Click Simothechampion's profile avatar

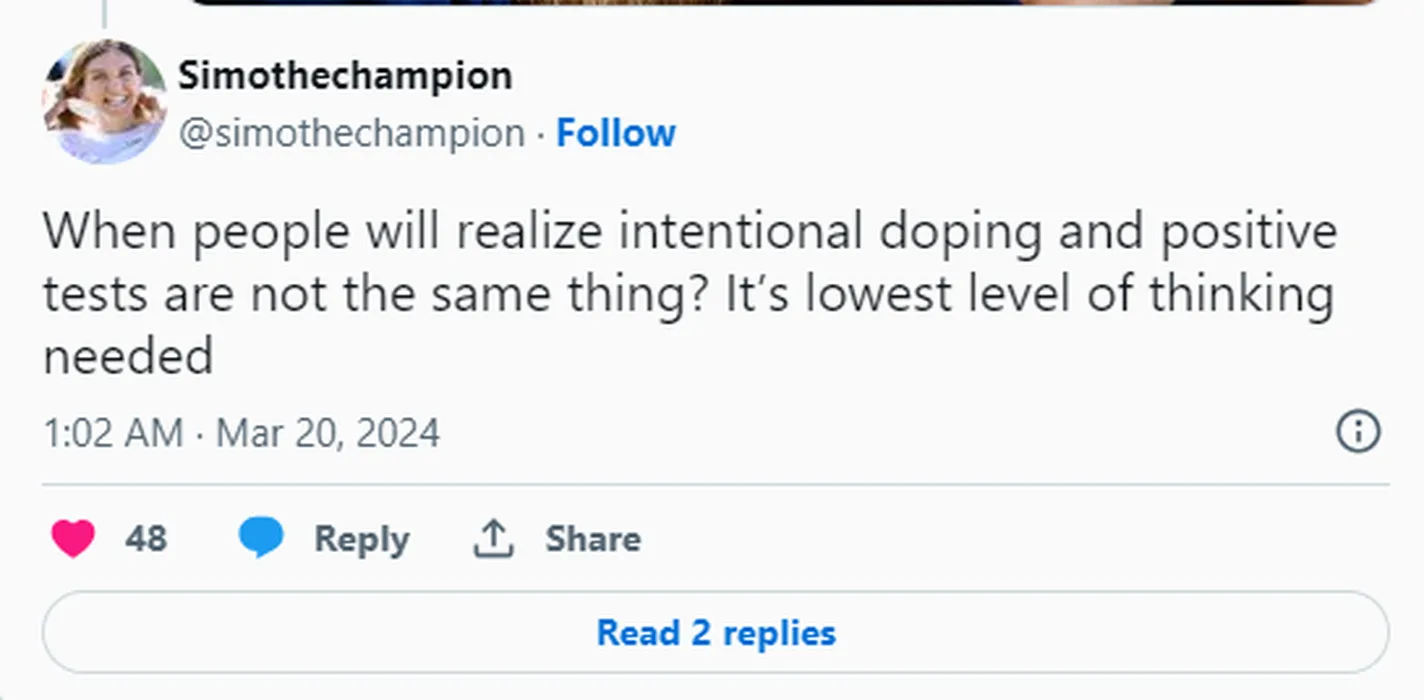point(104,101)
